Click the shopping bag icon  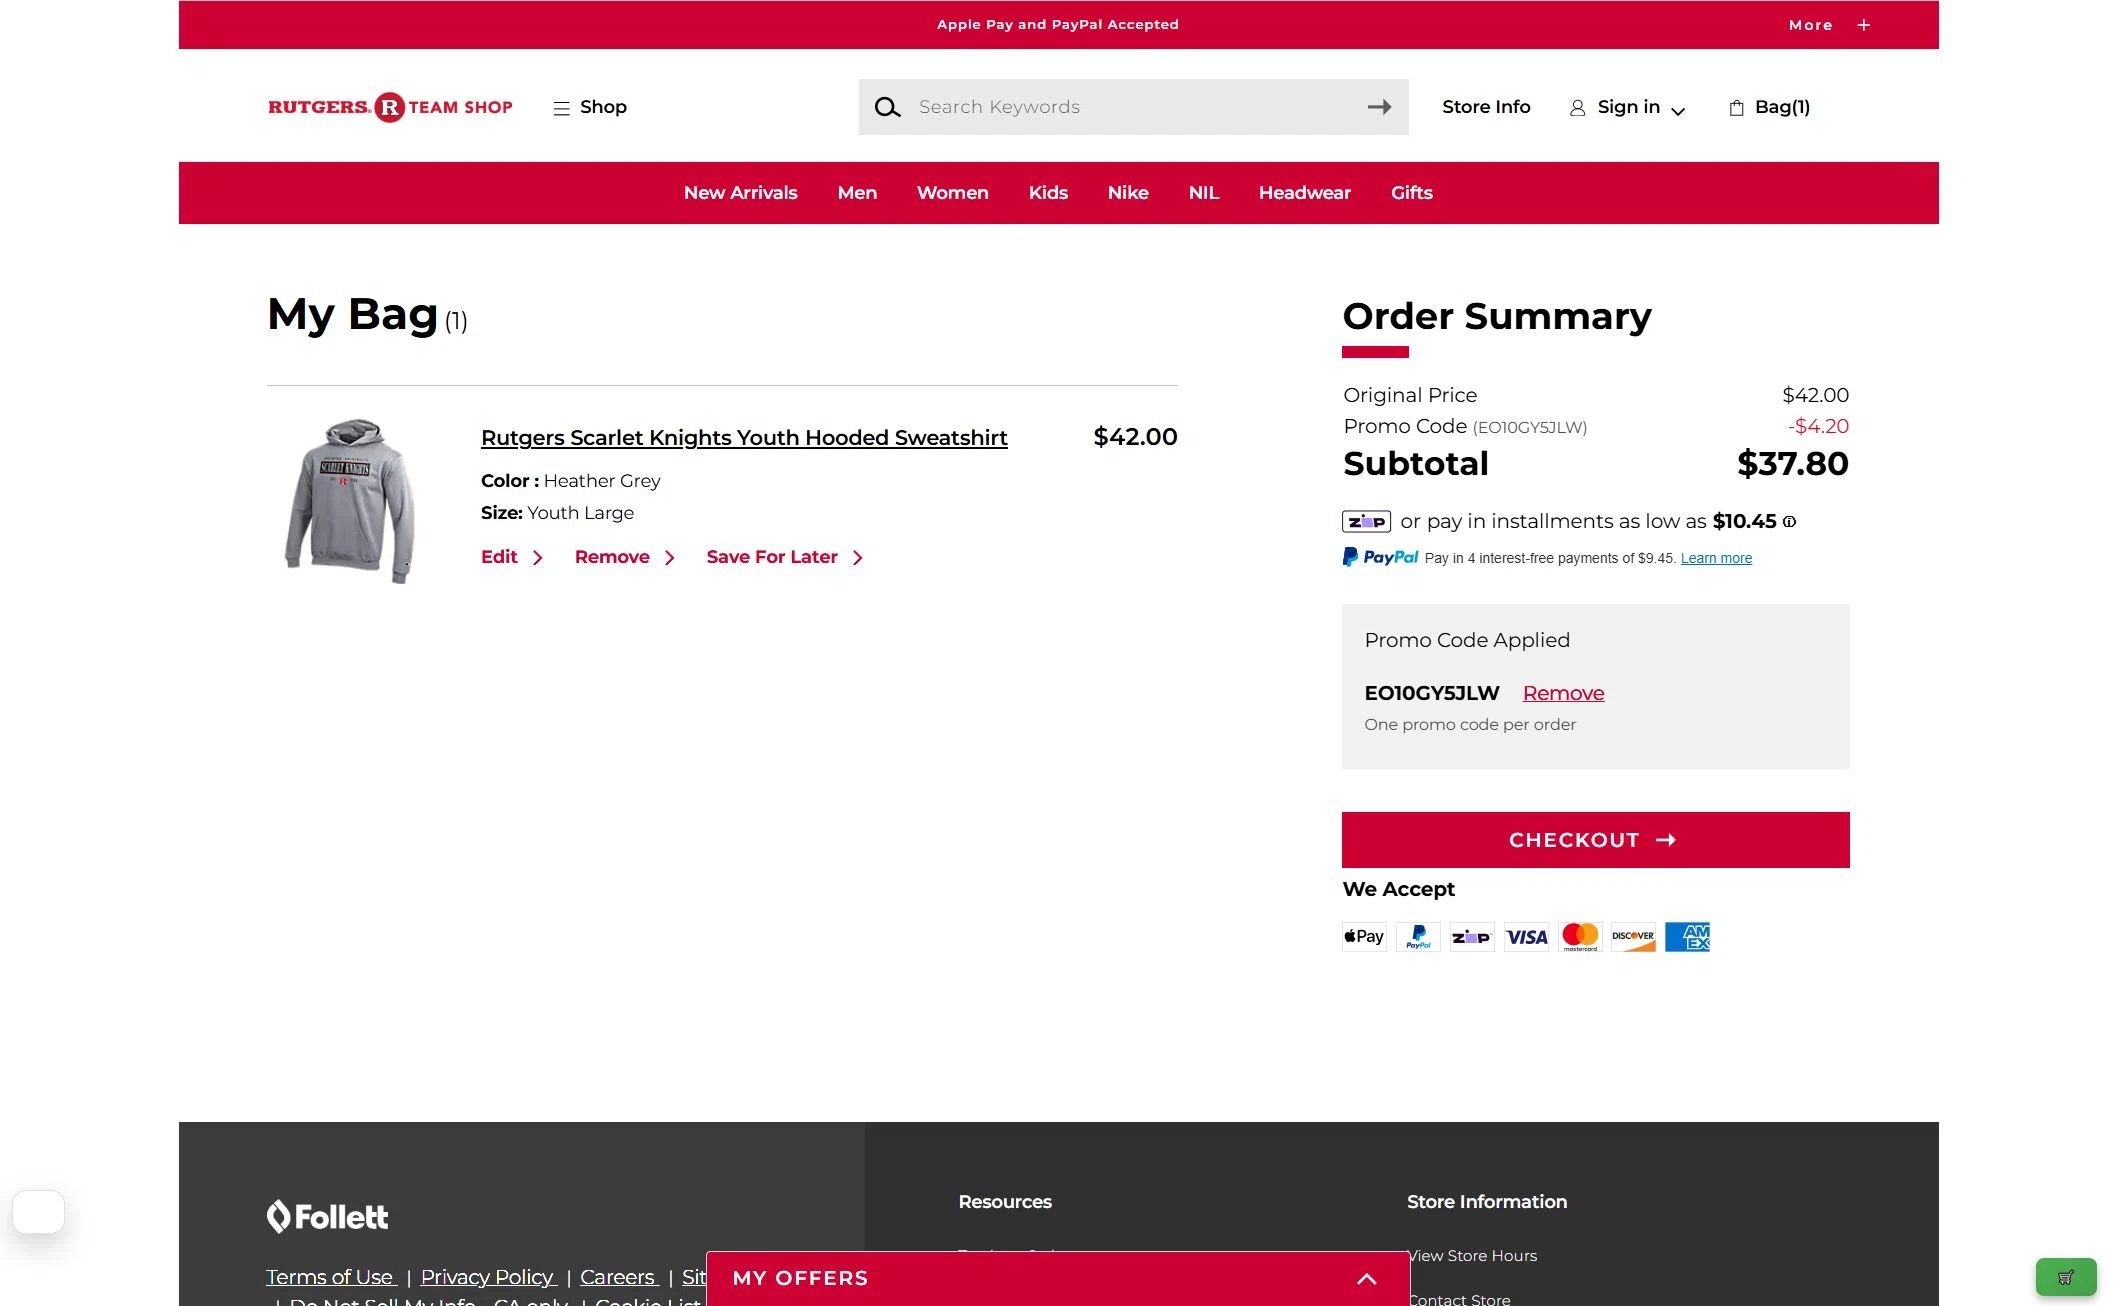click(x=1736, y=108)
